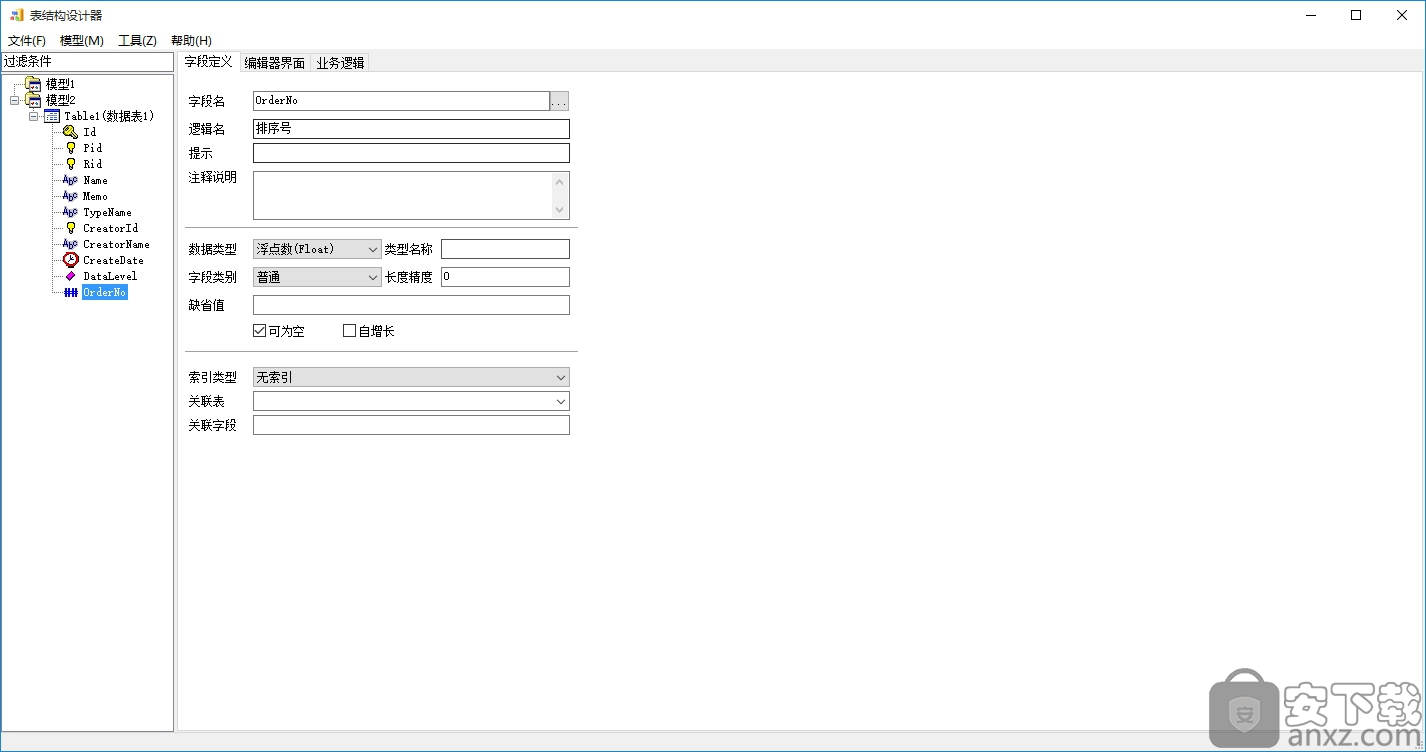The image size is (1426, 752).
Task: Click the 缺省值 input field
Action: coord(411,305)
